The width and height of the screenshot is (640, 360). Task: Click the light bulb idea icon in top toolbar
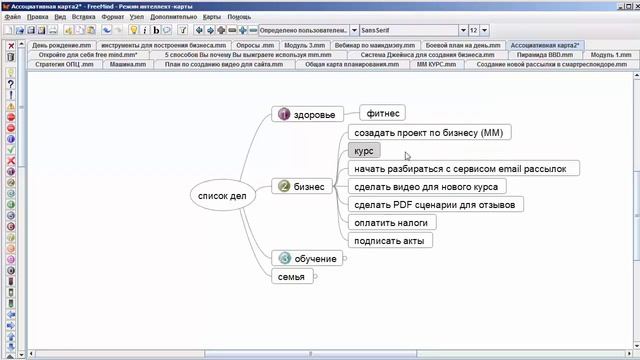click(133, 30)
